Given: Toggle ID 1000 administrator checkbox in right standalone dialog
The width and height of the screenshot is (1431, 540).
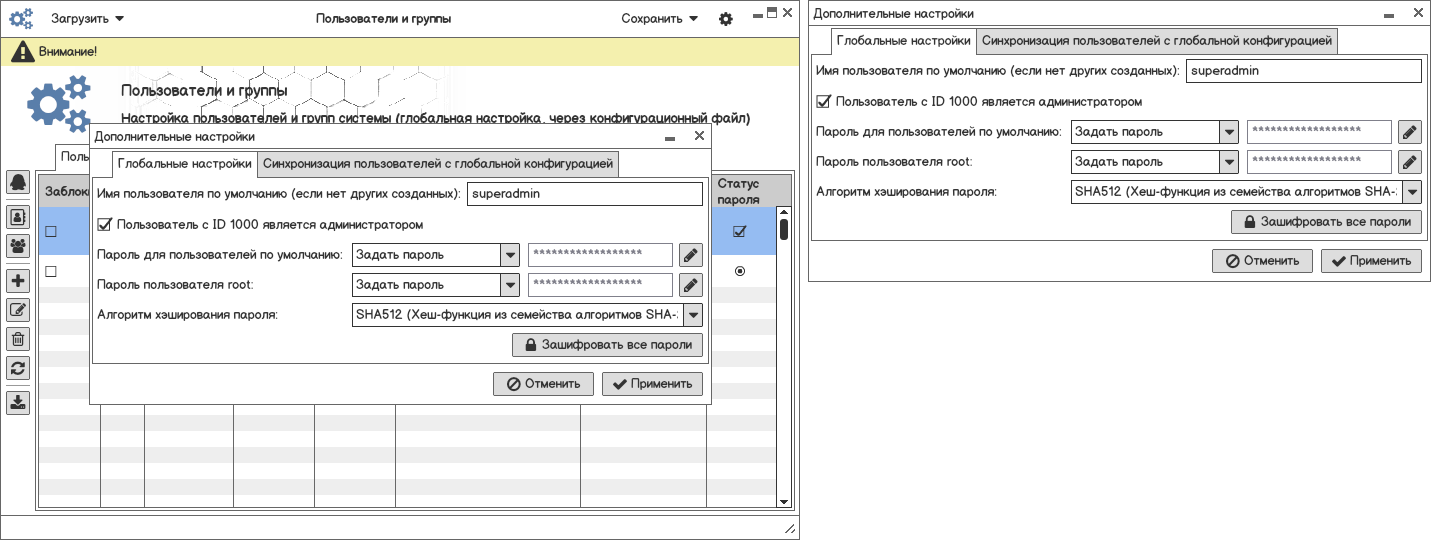Looking at the screenshot, I should tap(824, 101).
